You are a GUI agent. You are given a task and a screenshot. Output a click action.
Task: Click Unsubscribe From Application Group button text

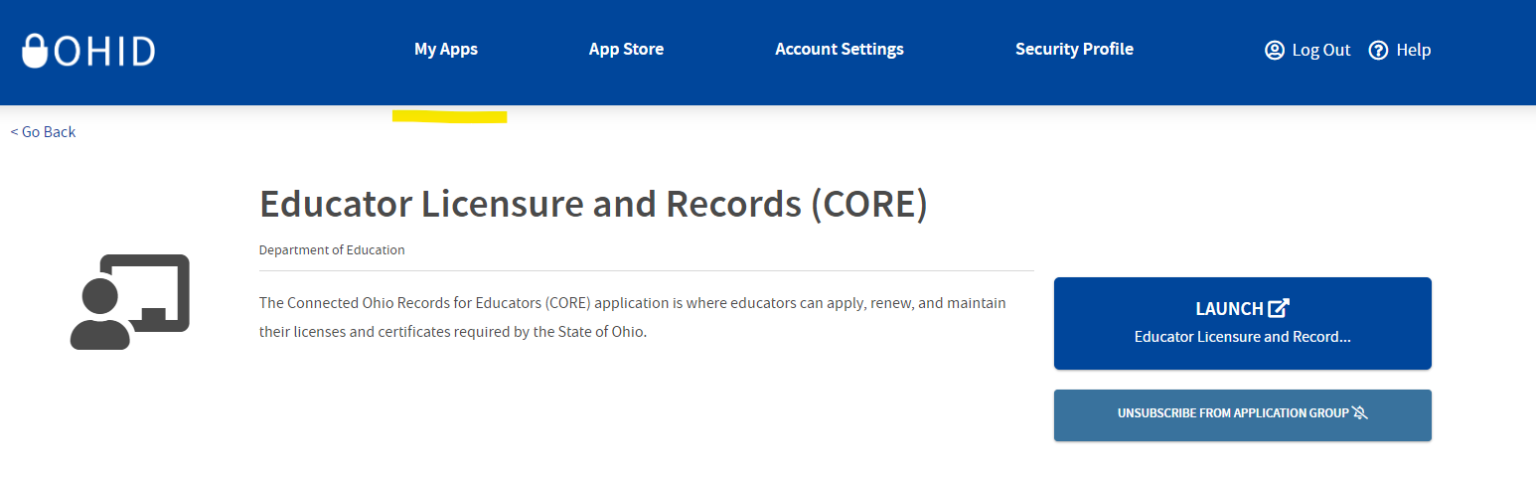(1233, 413)
